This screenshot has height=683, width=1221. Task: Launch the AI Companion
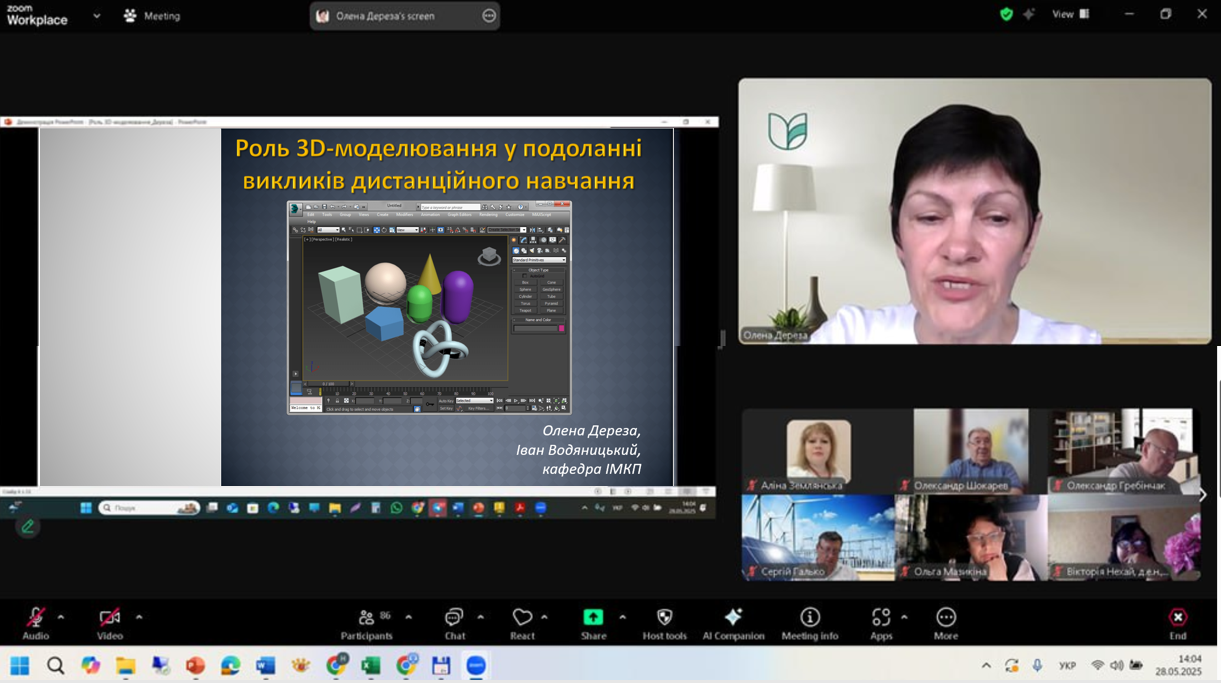click(733, 623)
